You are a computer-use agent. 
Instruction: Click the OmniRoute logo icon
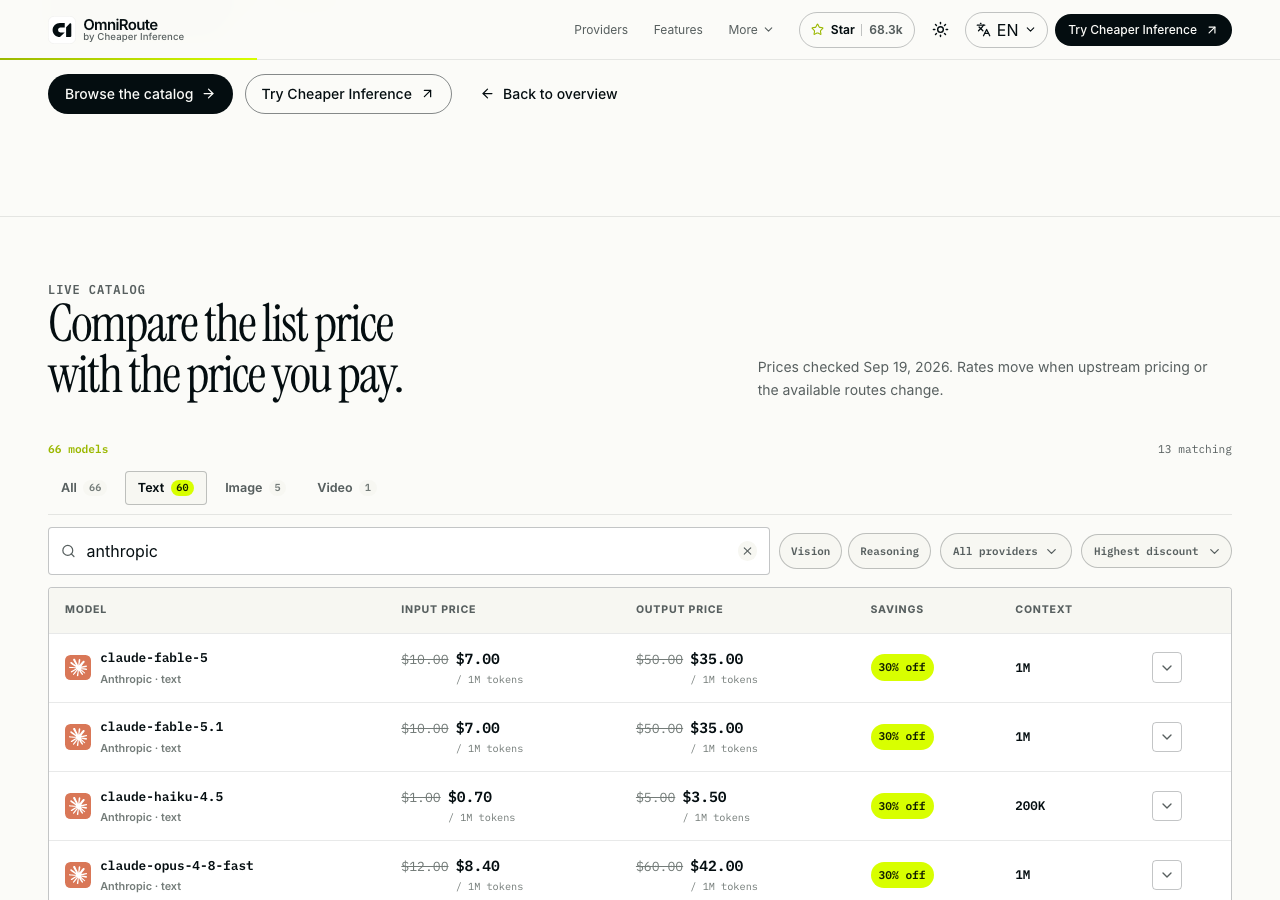tap(62, 30)
